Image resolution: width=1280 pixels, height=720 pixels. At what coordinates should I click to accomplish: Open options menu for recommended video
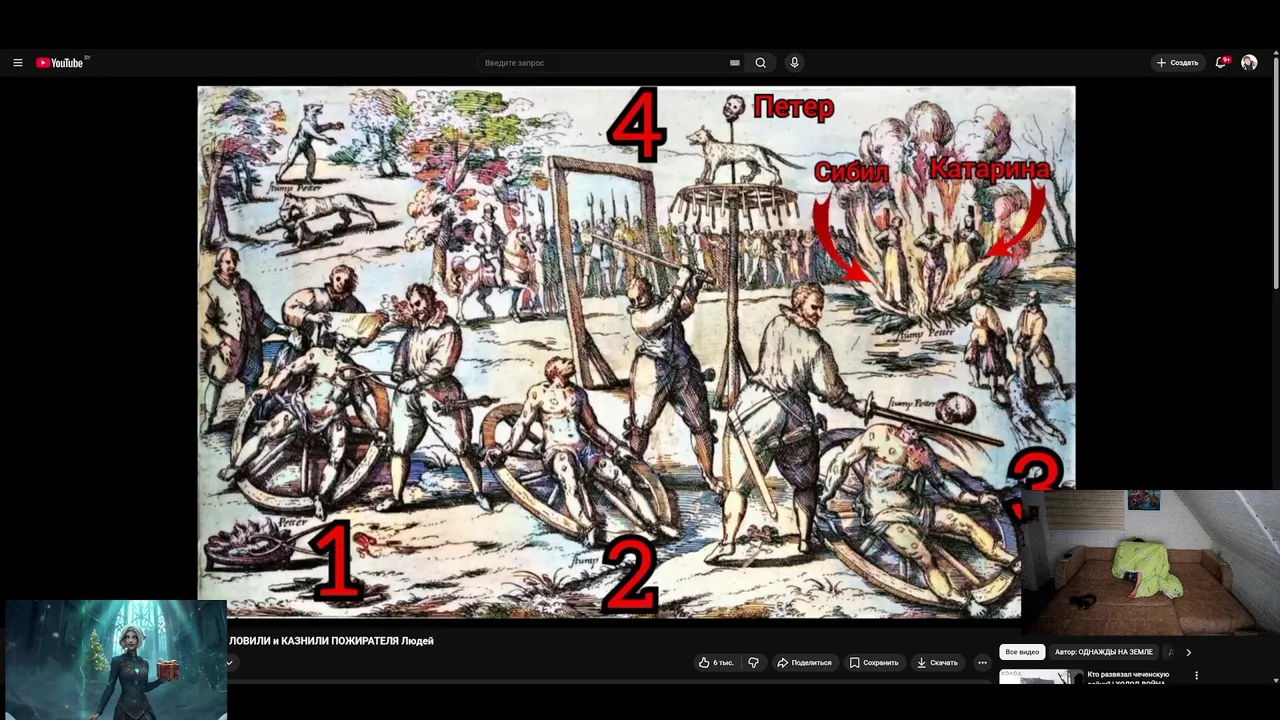[1196, 676]
